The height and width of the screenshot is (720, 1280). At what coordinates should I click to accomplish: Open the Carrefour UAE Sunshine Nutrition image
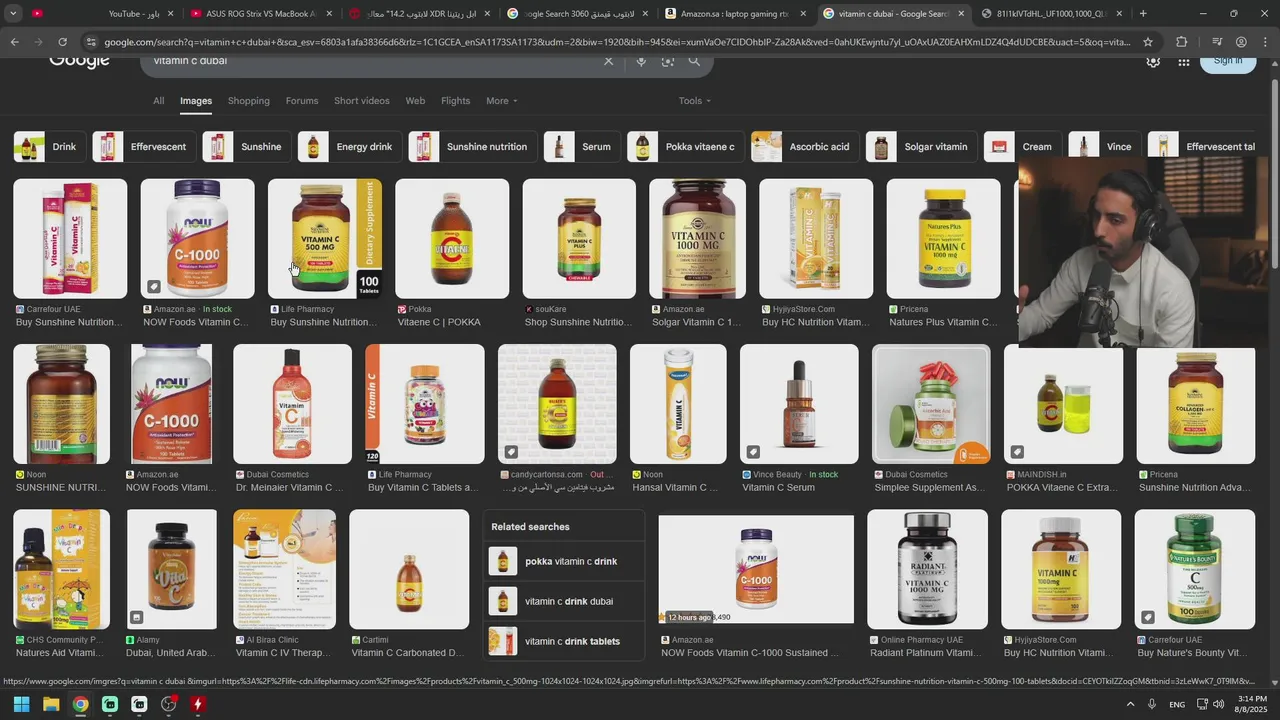click(70, 239)
